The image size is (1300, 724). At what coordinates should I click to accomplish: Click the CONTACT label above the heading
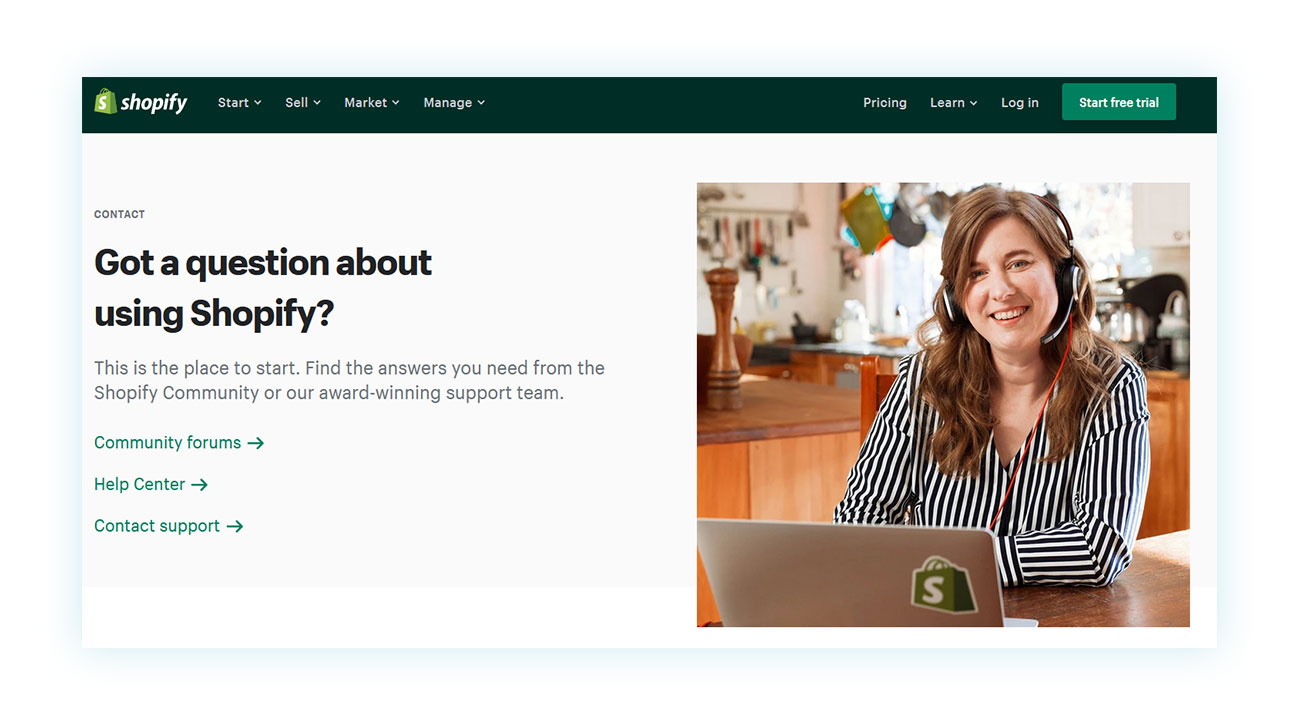[x=119, y=214]
